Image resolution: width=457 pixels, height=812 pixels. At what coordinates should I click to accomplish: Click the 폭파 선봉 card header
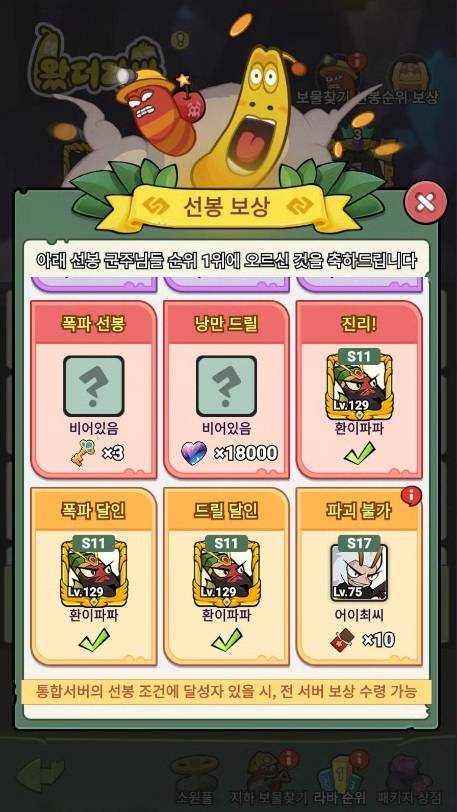(x=94, y=323)
